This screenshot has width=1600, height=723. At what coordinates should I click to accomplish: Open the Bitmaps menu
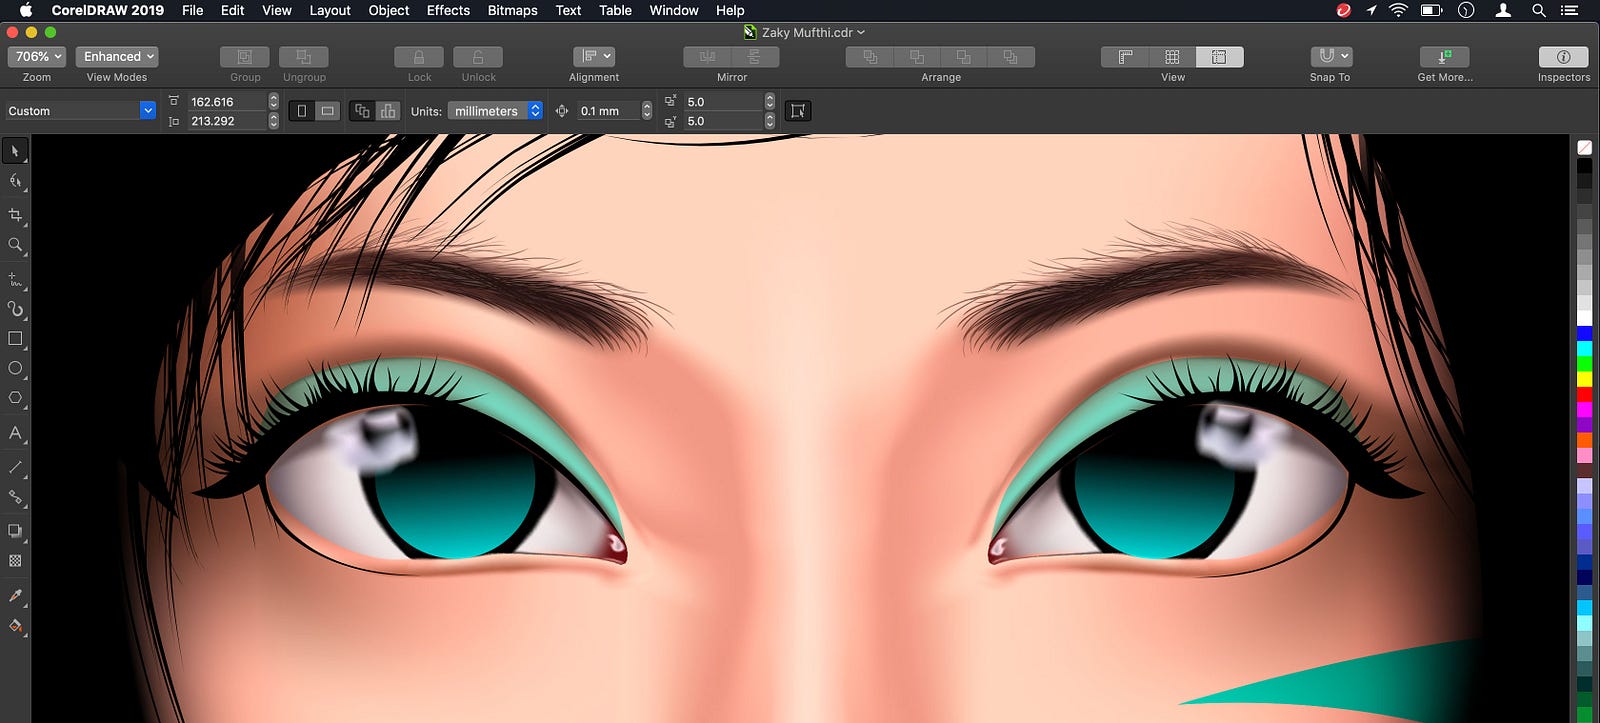tap(512, 10)
